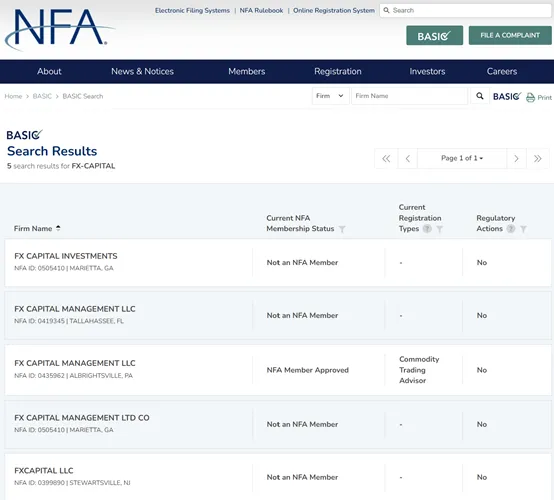Click the Print icon
The width and height of the screenshot is (554, 500).
coord(530,97)
